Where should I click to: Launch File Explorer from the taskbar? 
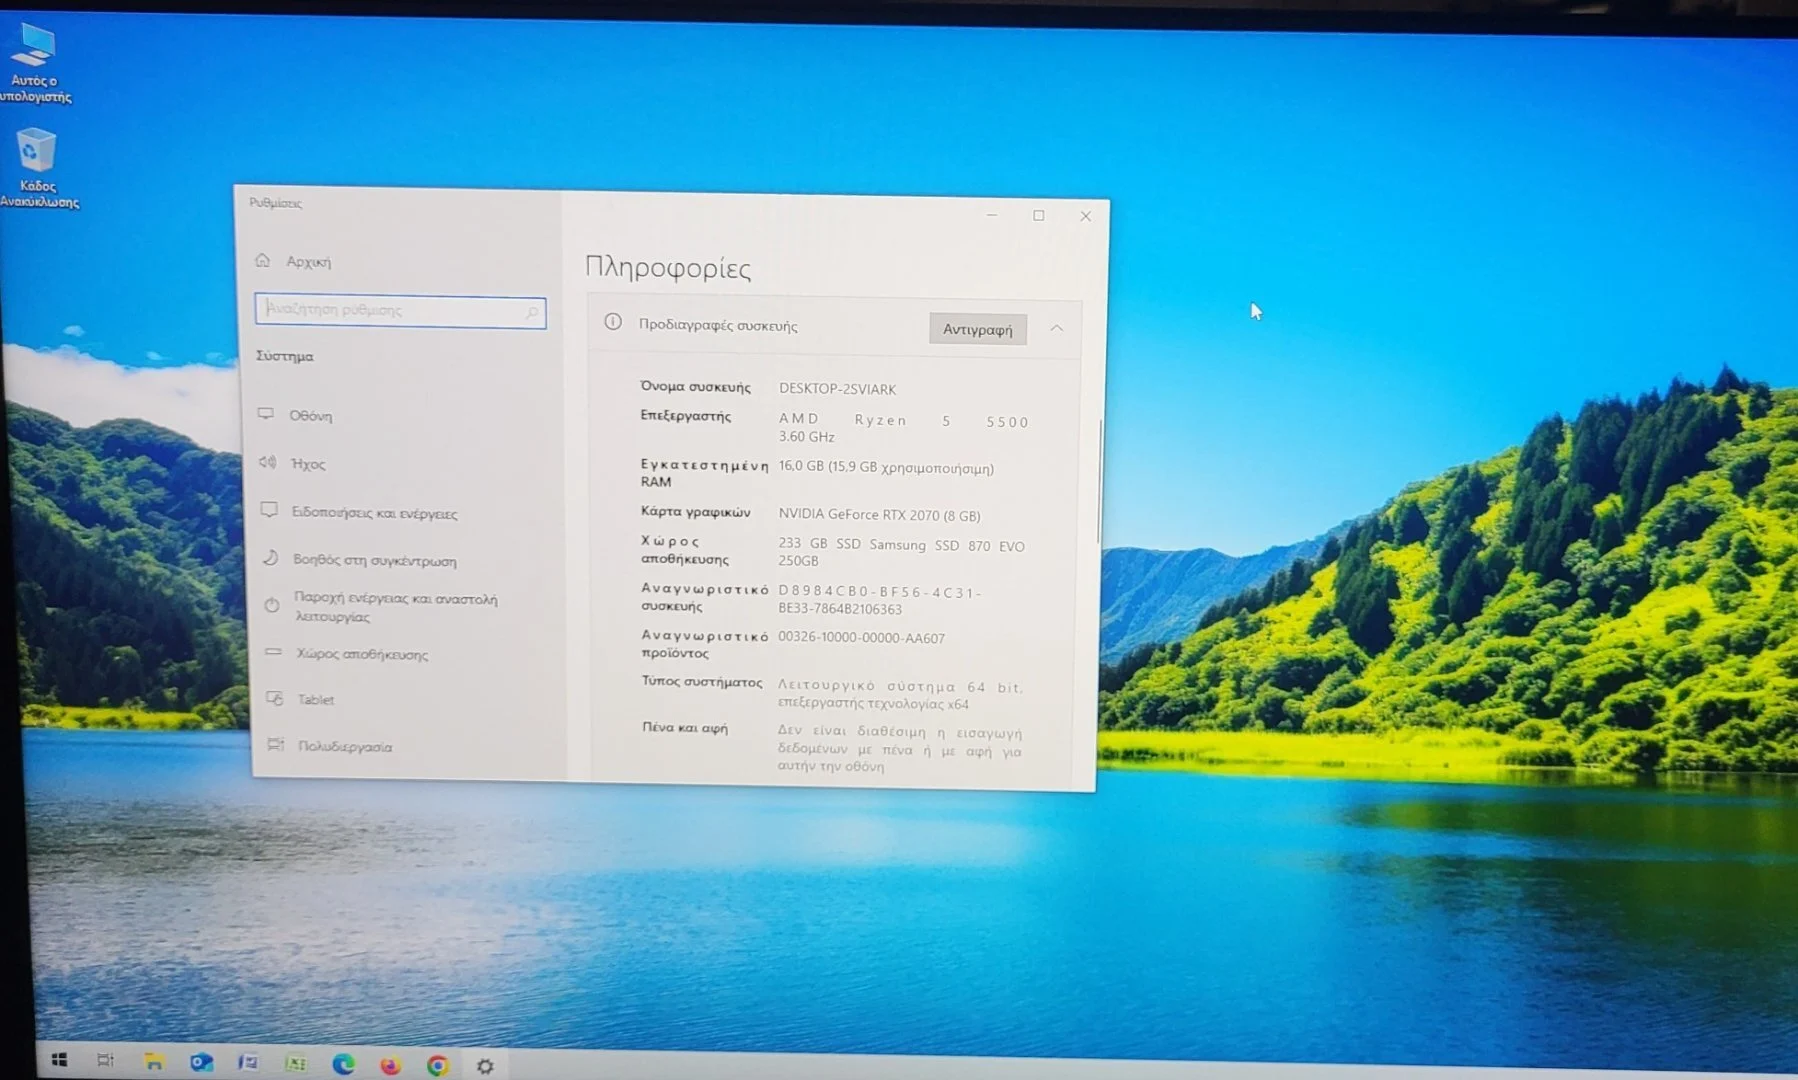tap(153, 1061)
